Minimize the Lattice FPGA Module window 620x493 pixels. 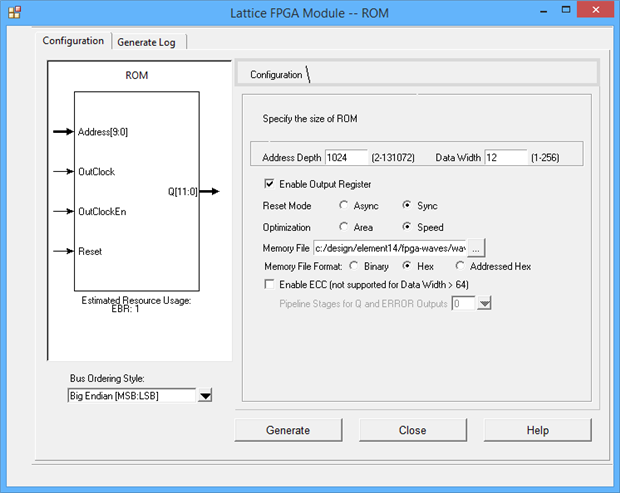click(544, 11)
